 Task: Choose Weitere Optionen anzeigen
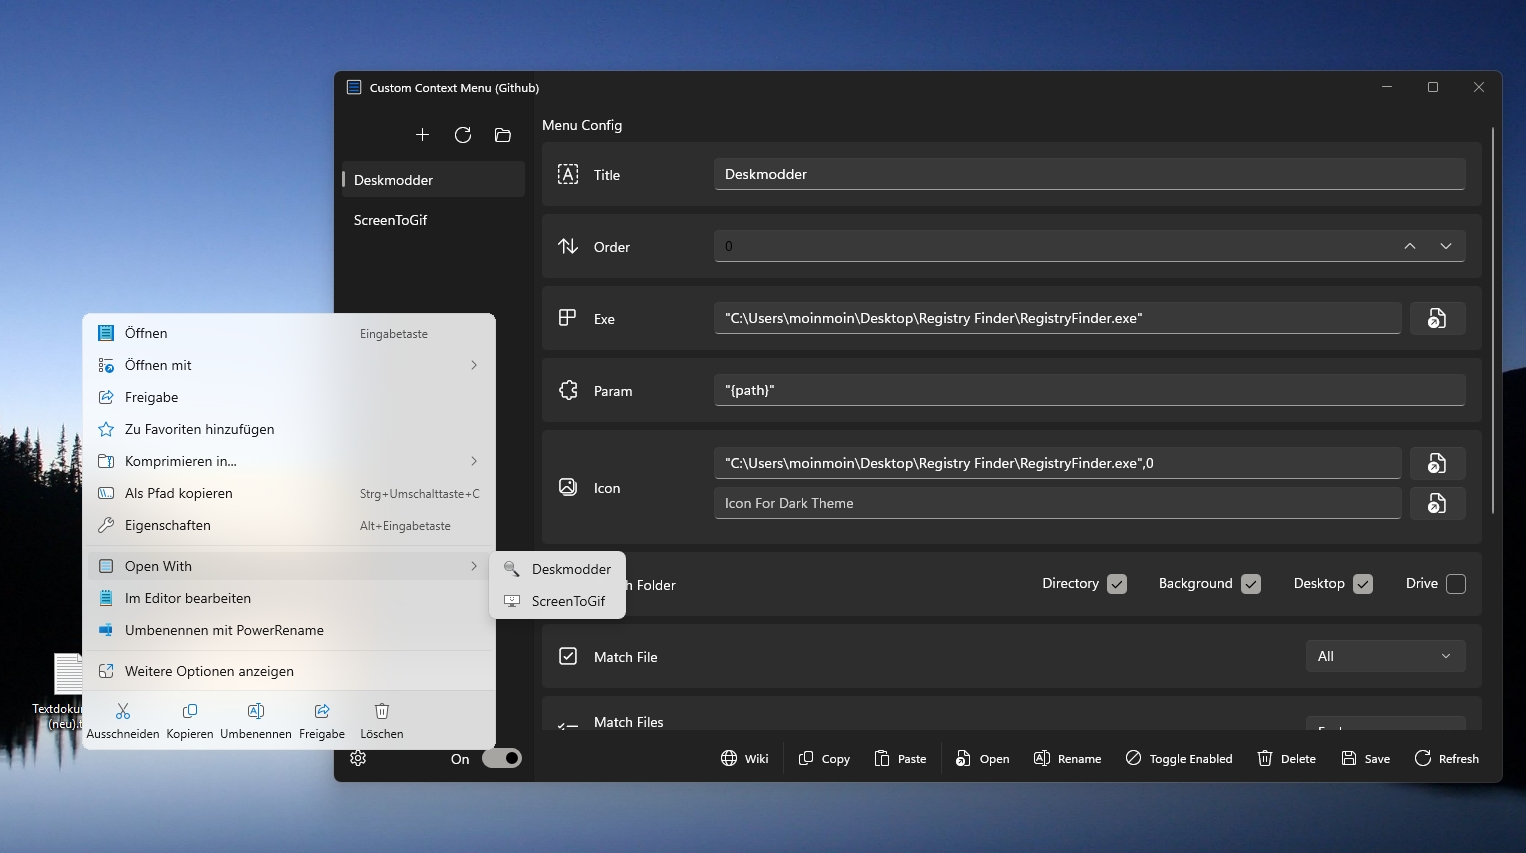tap(288, 671)
